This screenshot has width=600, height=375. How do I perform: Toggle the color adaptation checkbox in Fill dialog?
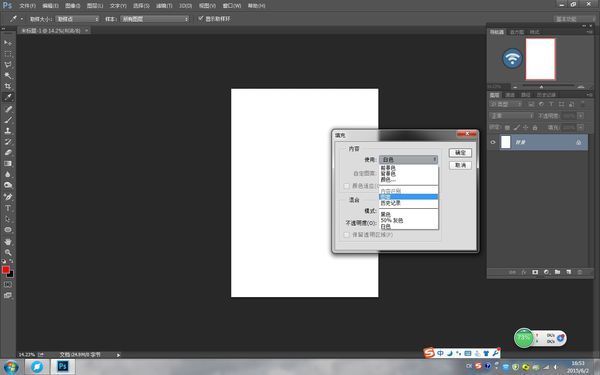coord(347,186)
